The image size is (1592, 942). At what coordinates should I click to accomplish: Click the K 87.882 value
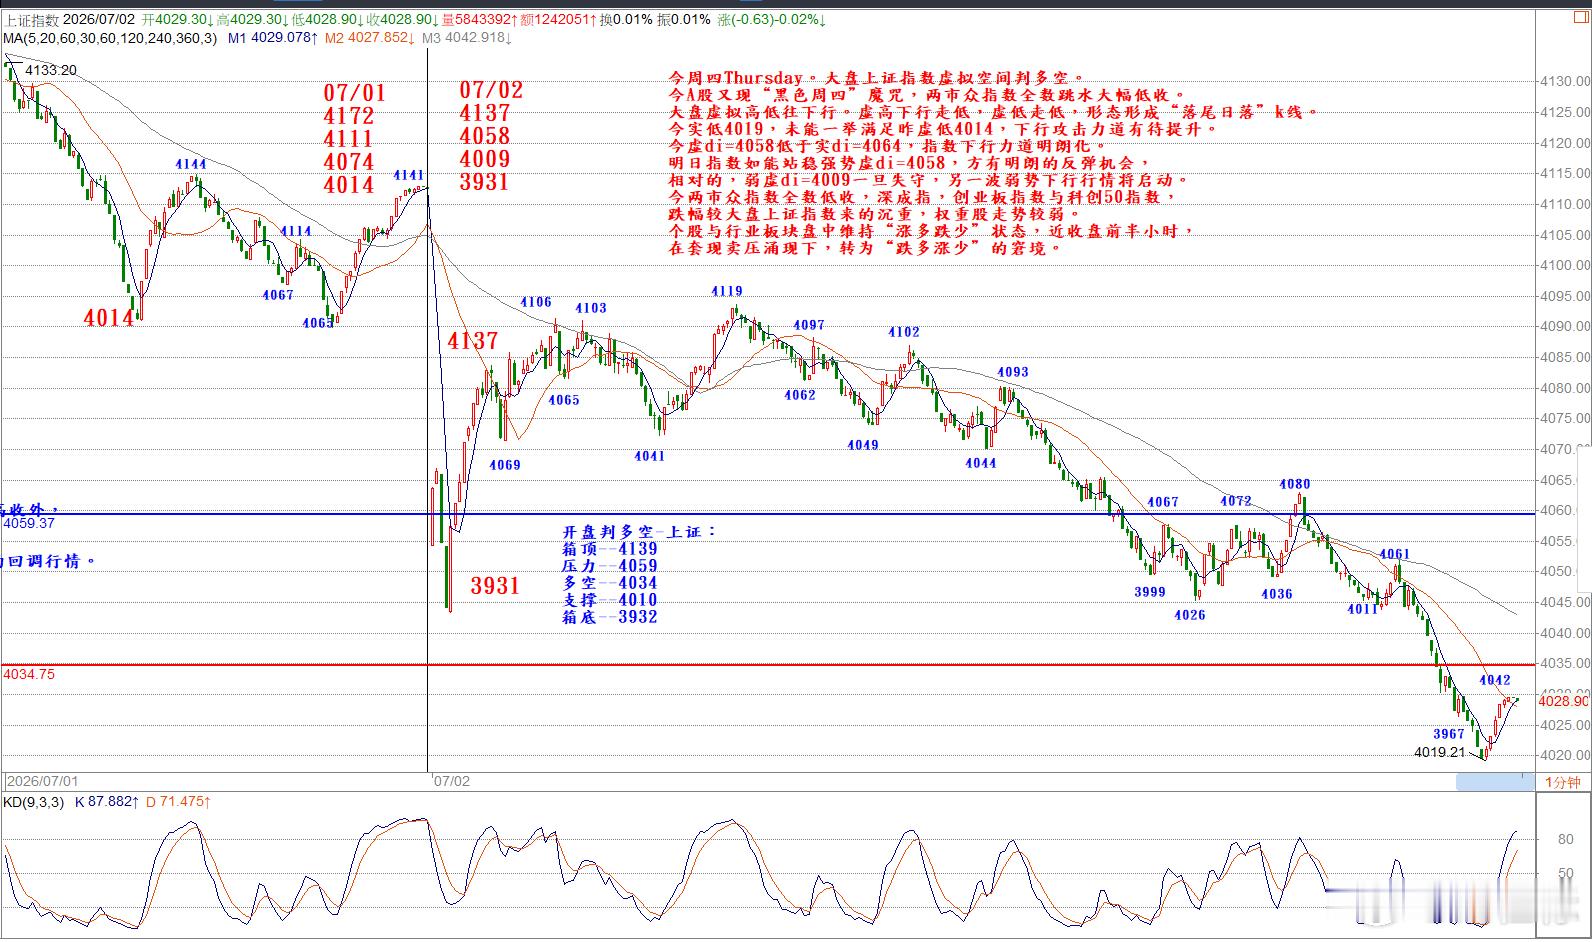coord(107,802)
